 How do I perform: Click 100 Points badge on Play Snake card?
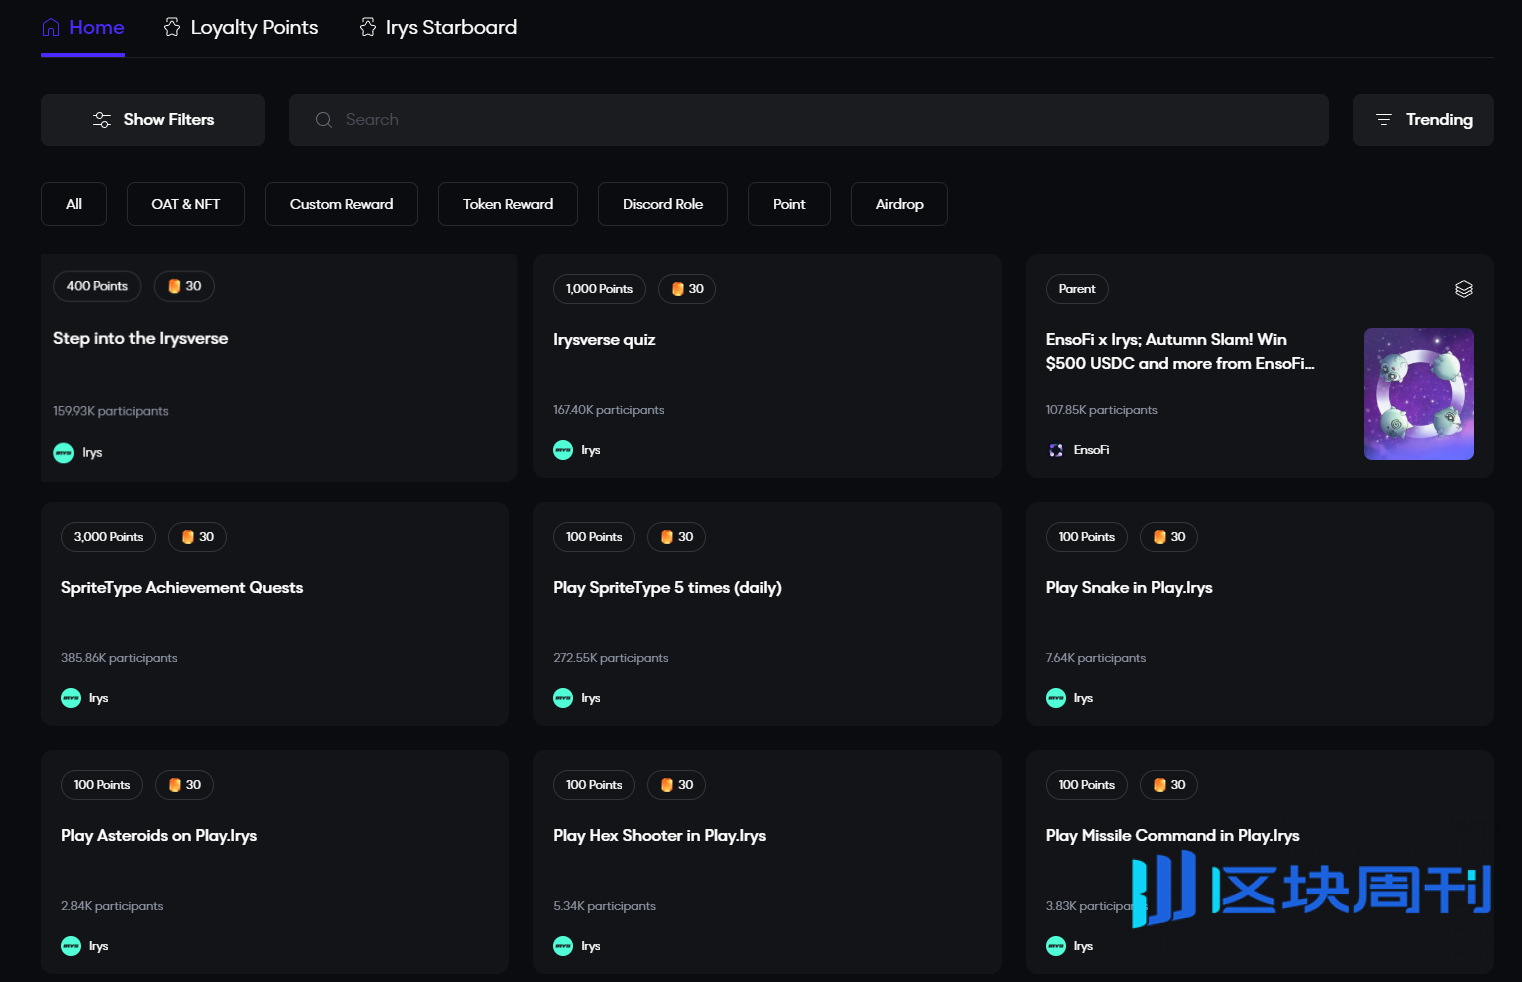1087,537
